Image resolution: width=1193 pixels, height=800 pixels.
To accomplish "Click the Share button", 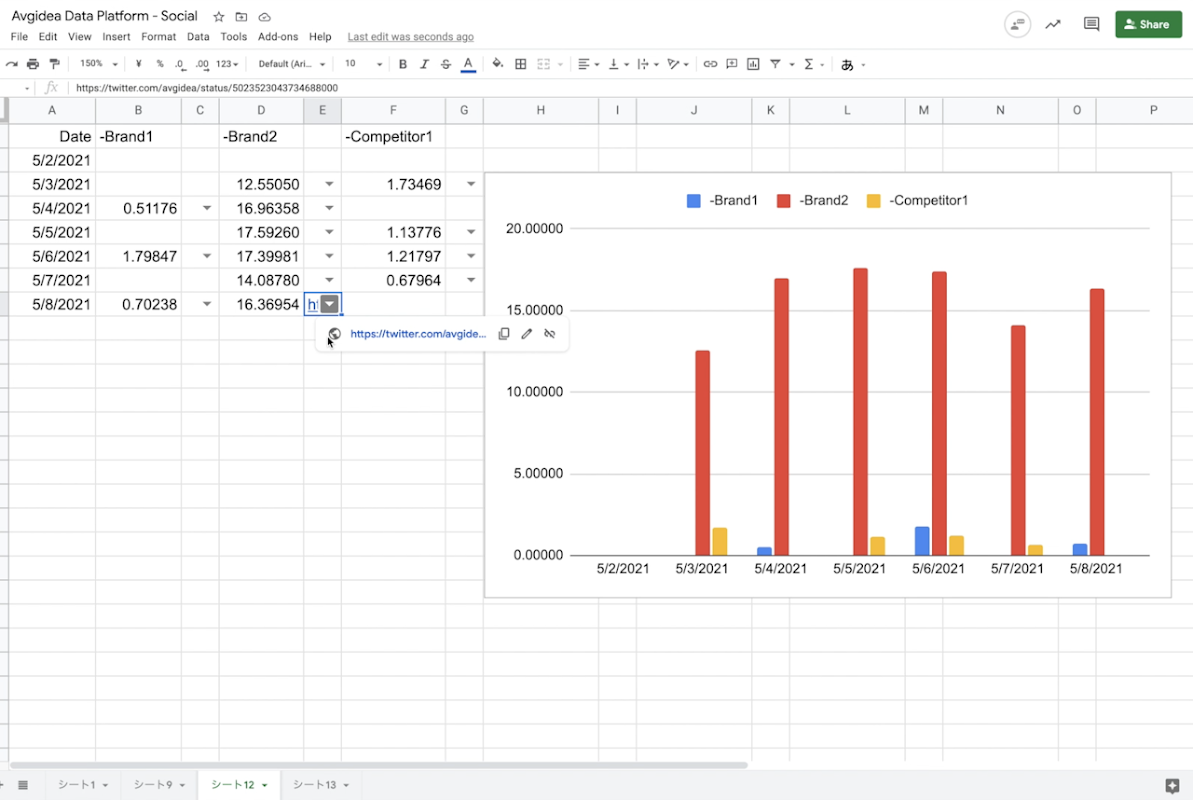I will [x=1148, y=24].
